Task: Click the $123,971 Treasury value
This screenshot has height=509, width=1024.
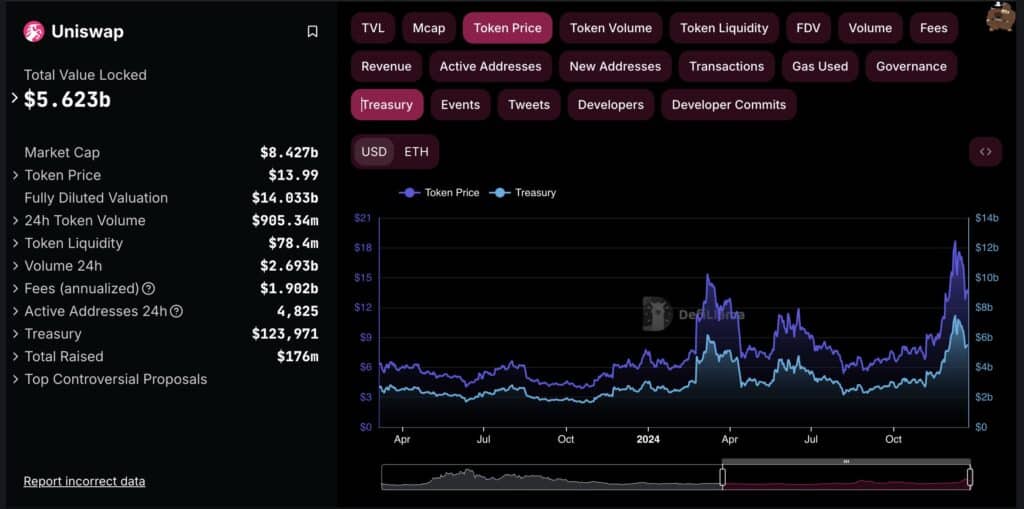Action: coord(285,334)
